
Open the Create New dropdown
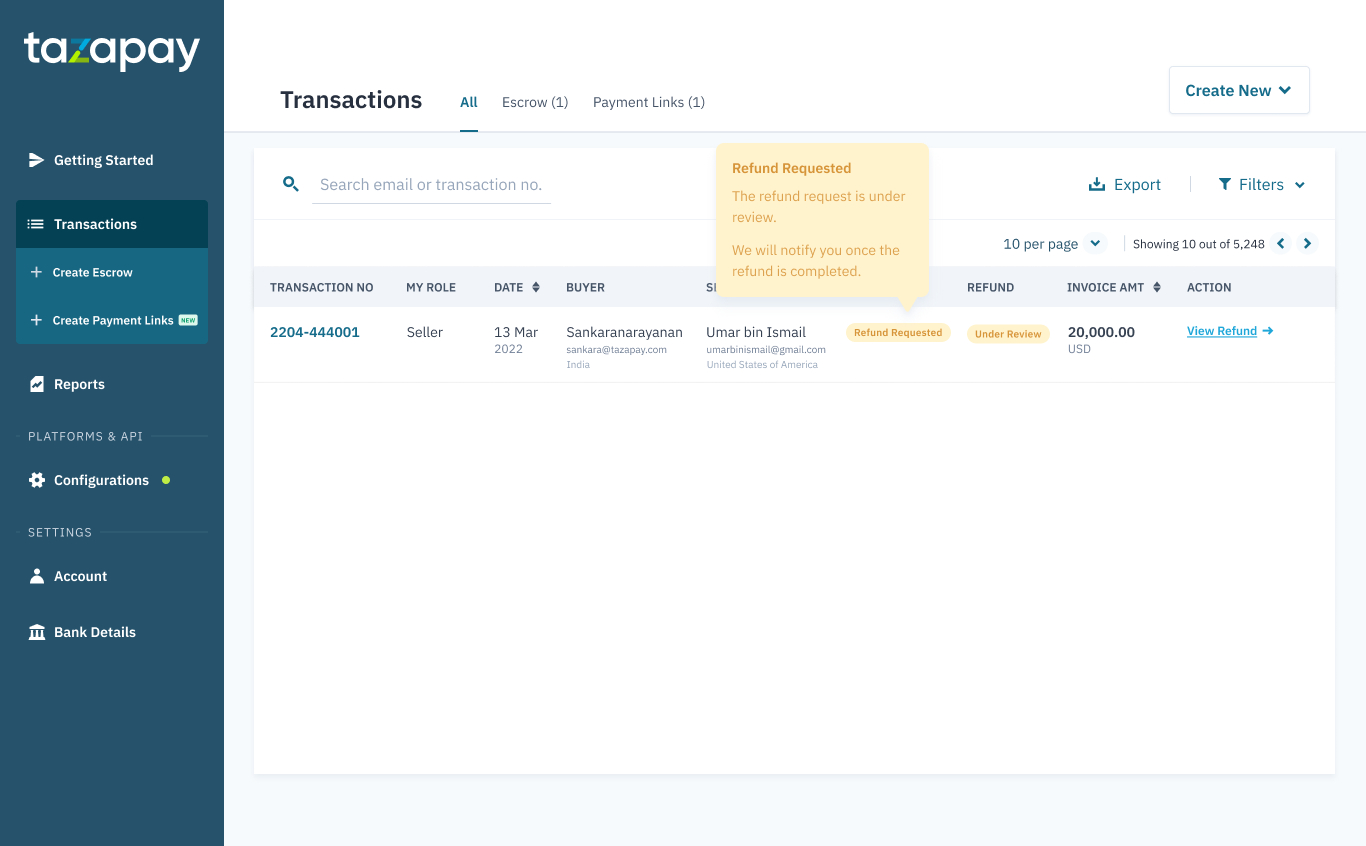coord(1239,90)
